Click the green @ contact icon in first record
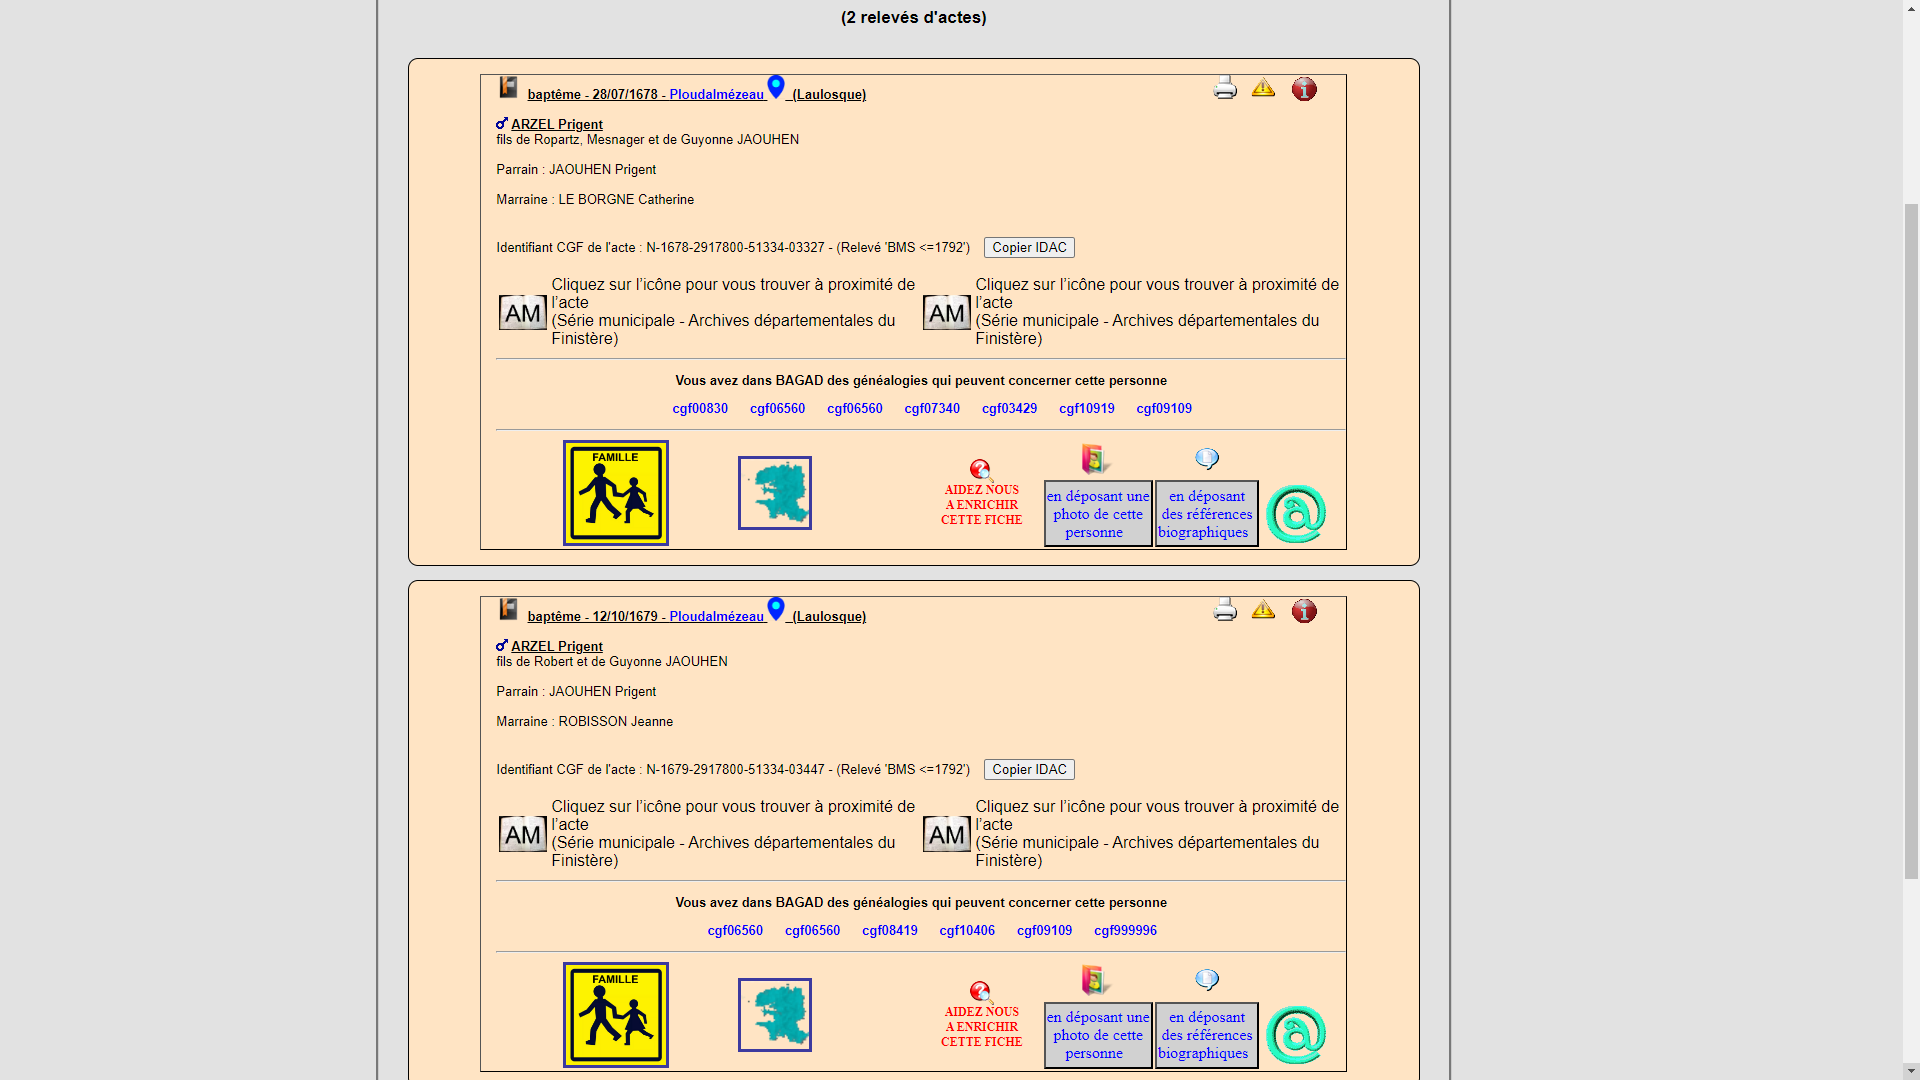Screen dimensions: 1920x1080 (1296, 514)
